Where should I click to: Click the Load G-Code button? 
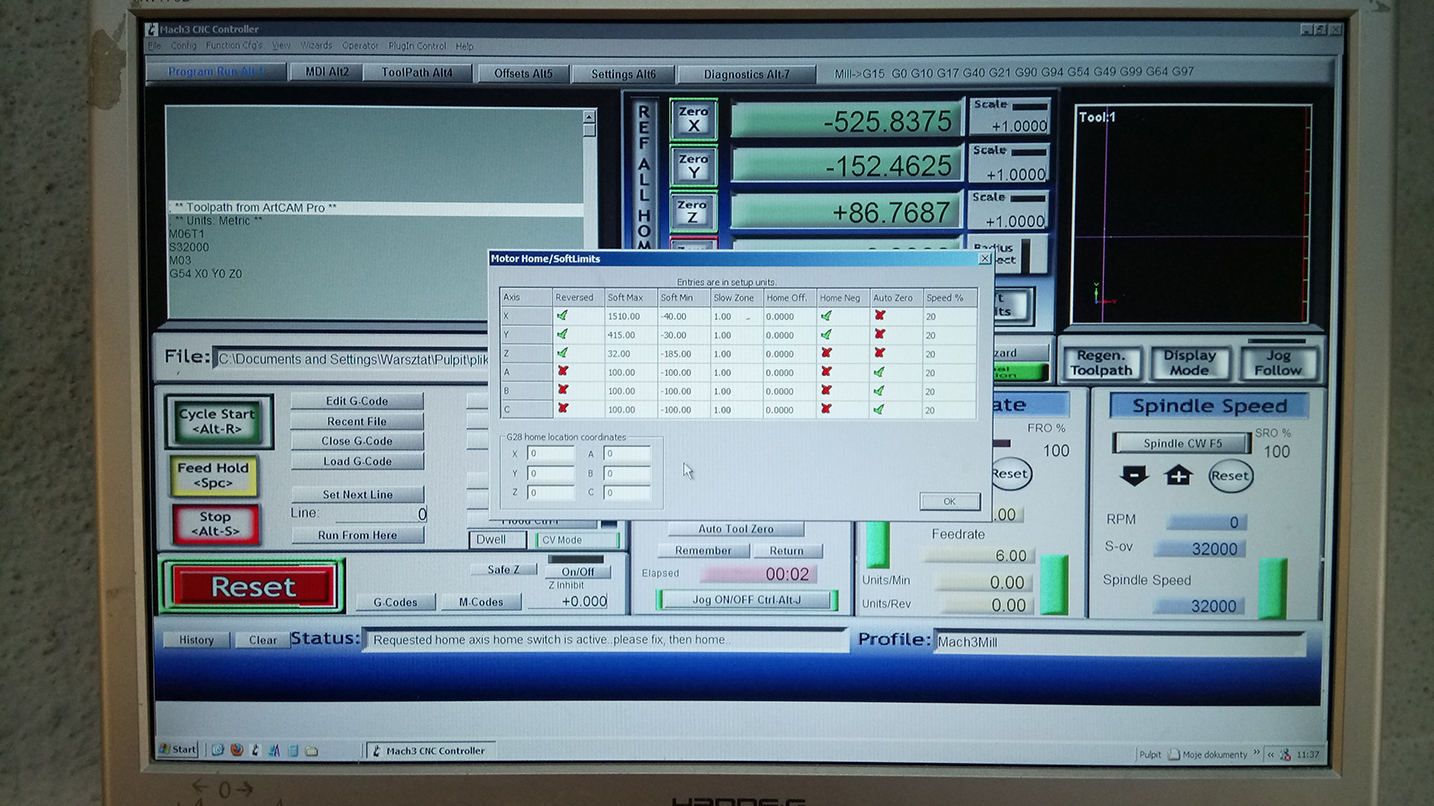tap(357, 461)
